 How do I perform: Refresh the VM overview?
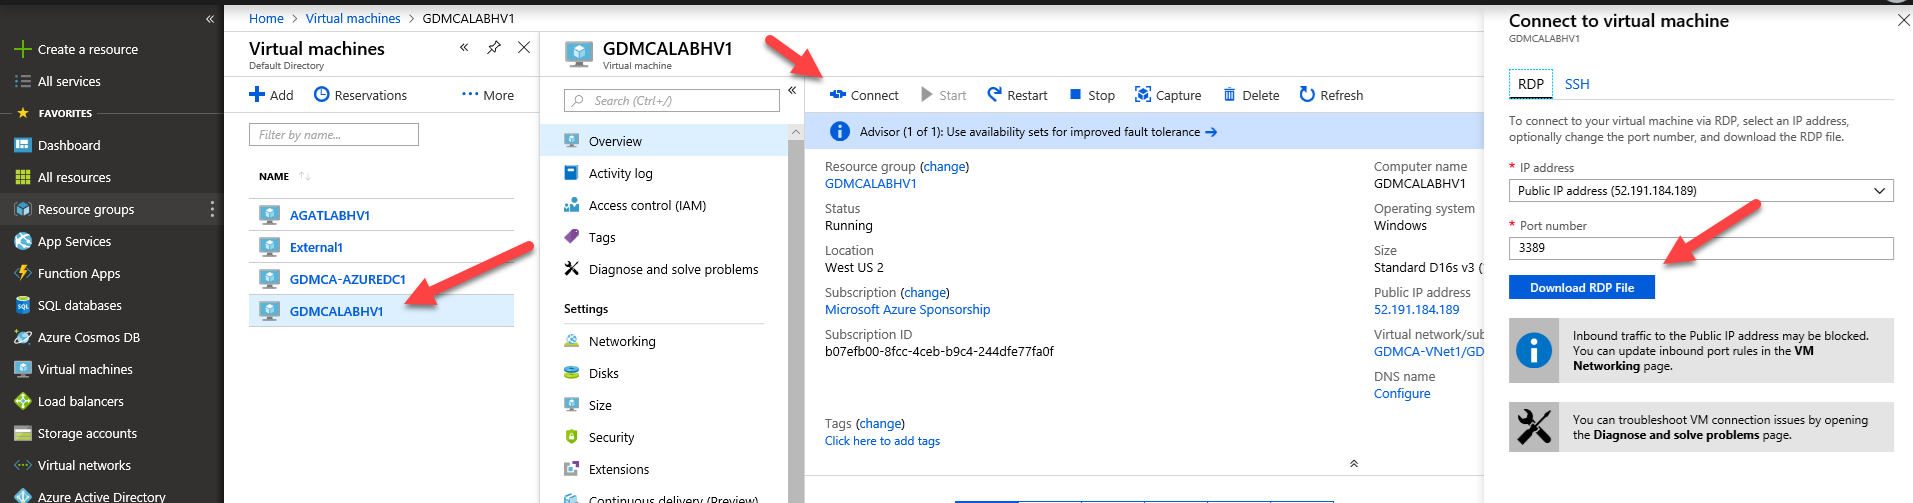1331,95
